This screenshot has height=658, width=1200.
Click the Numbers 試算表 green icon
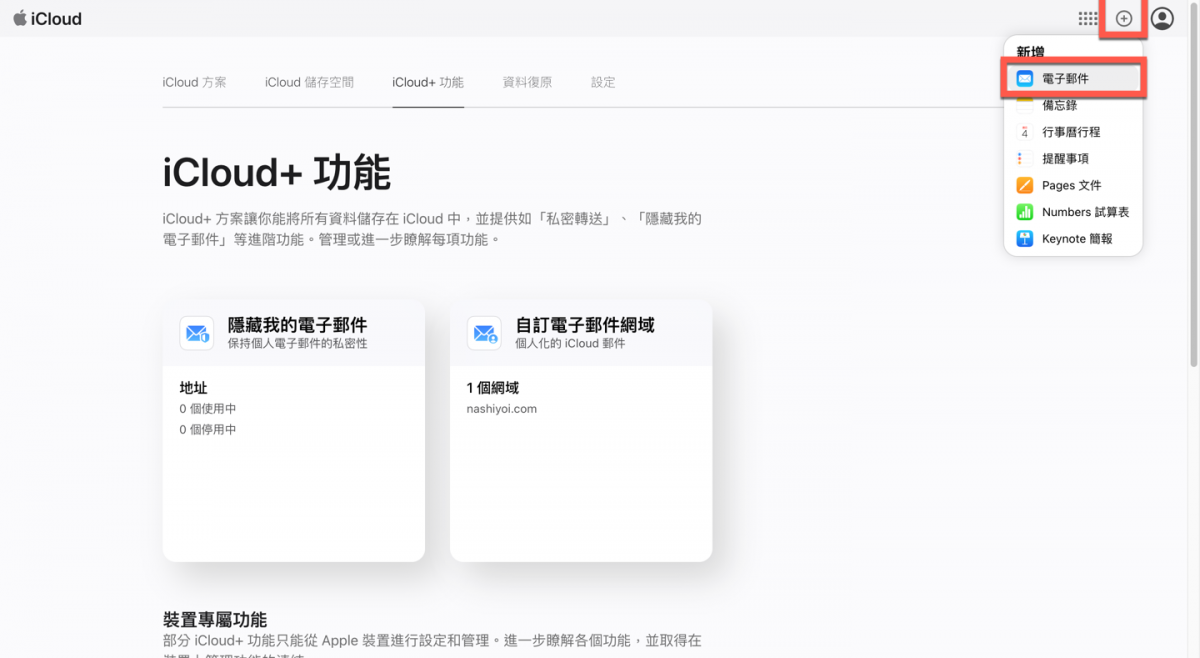[x=1025, y=212]
